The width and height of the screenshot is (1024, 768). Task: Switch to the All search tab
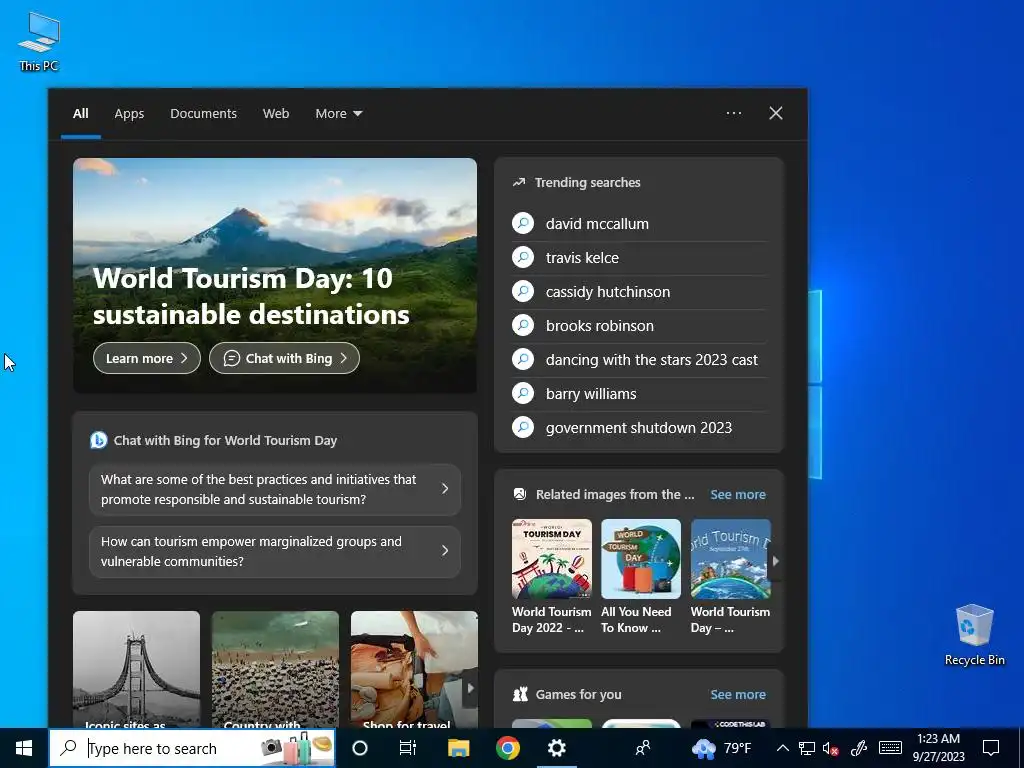[81, 114]
